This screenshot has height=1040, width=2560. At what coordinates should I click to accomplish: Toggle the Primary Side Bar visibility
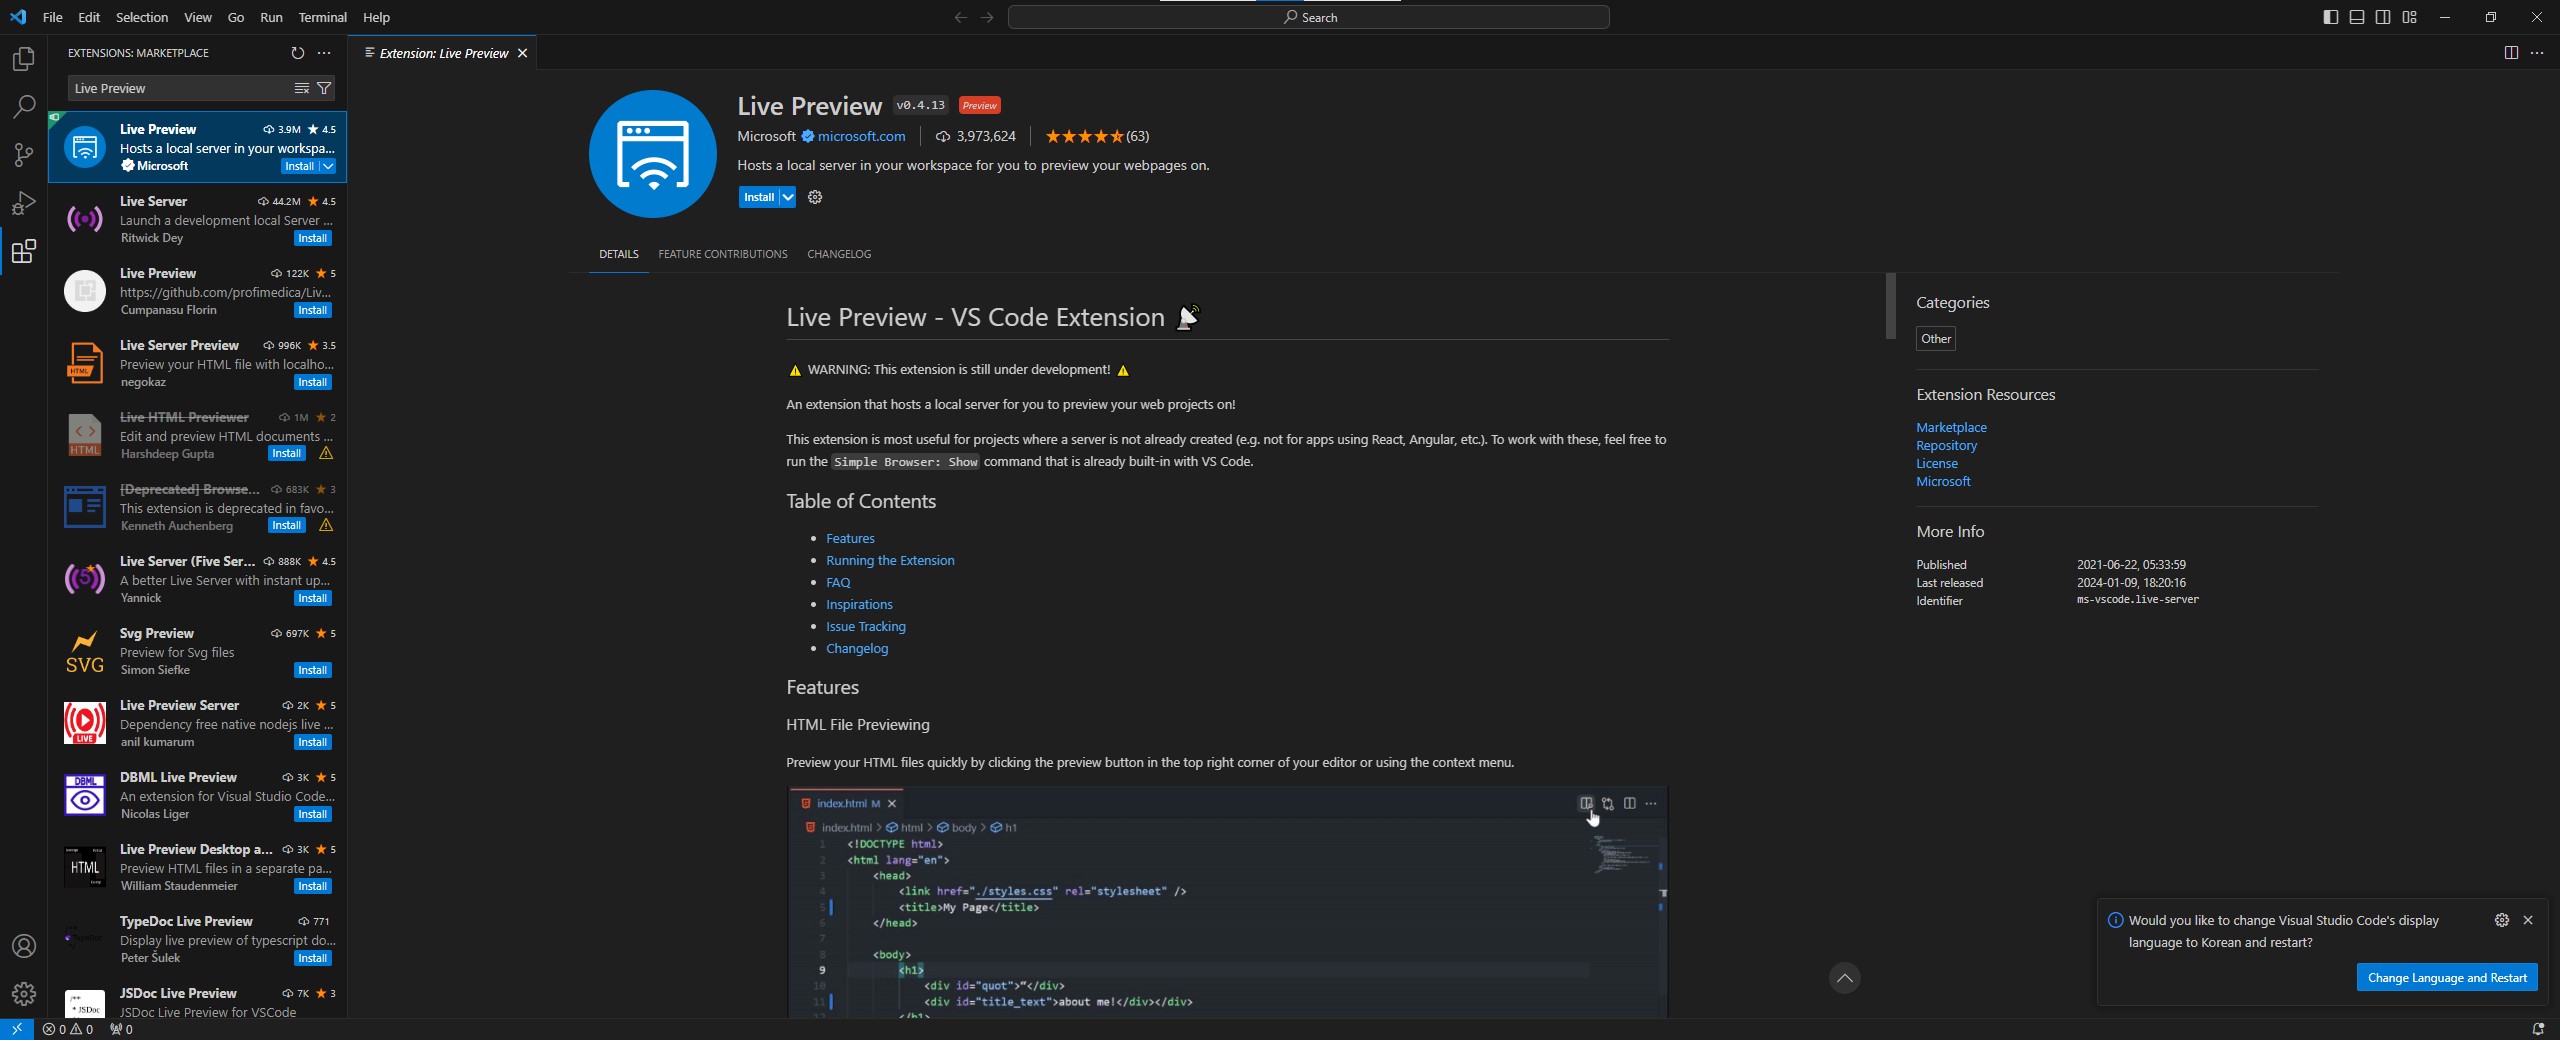tap(2330, 17)
